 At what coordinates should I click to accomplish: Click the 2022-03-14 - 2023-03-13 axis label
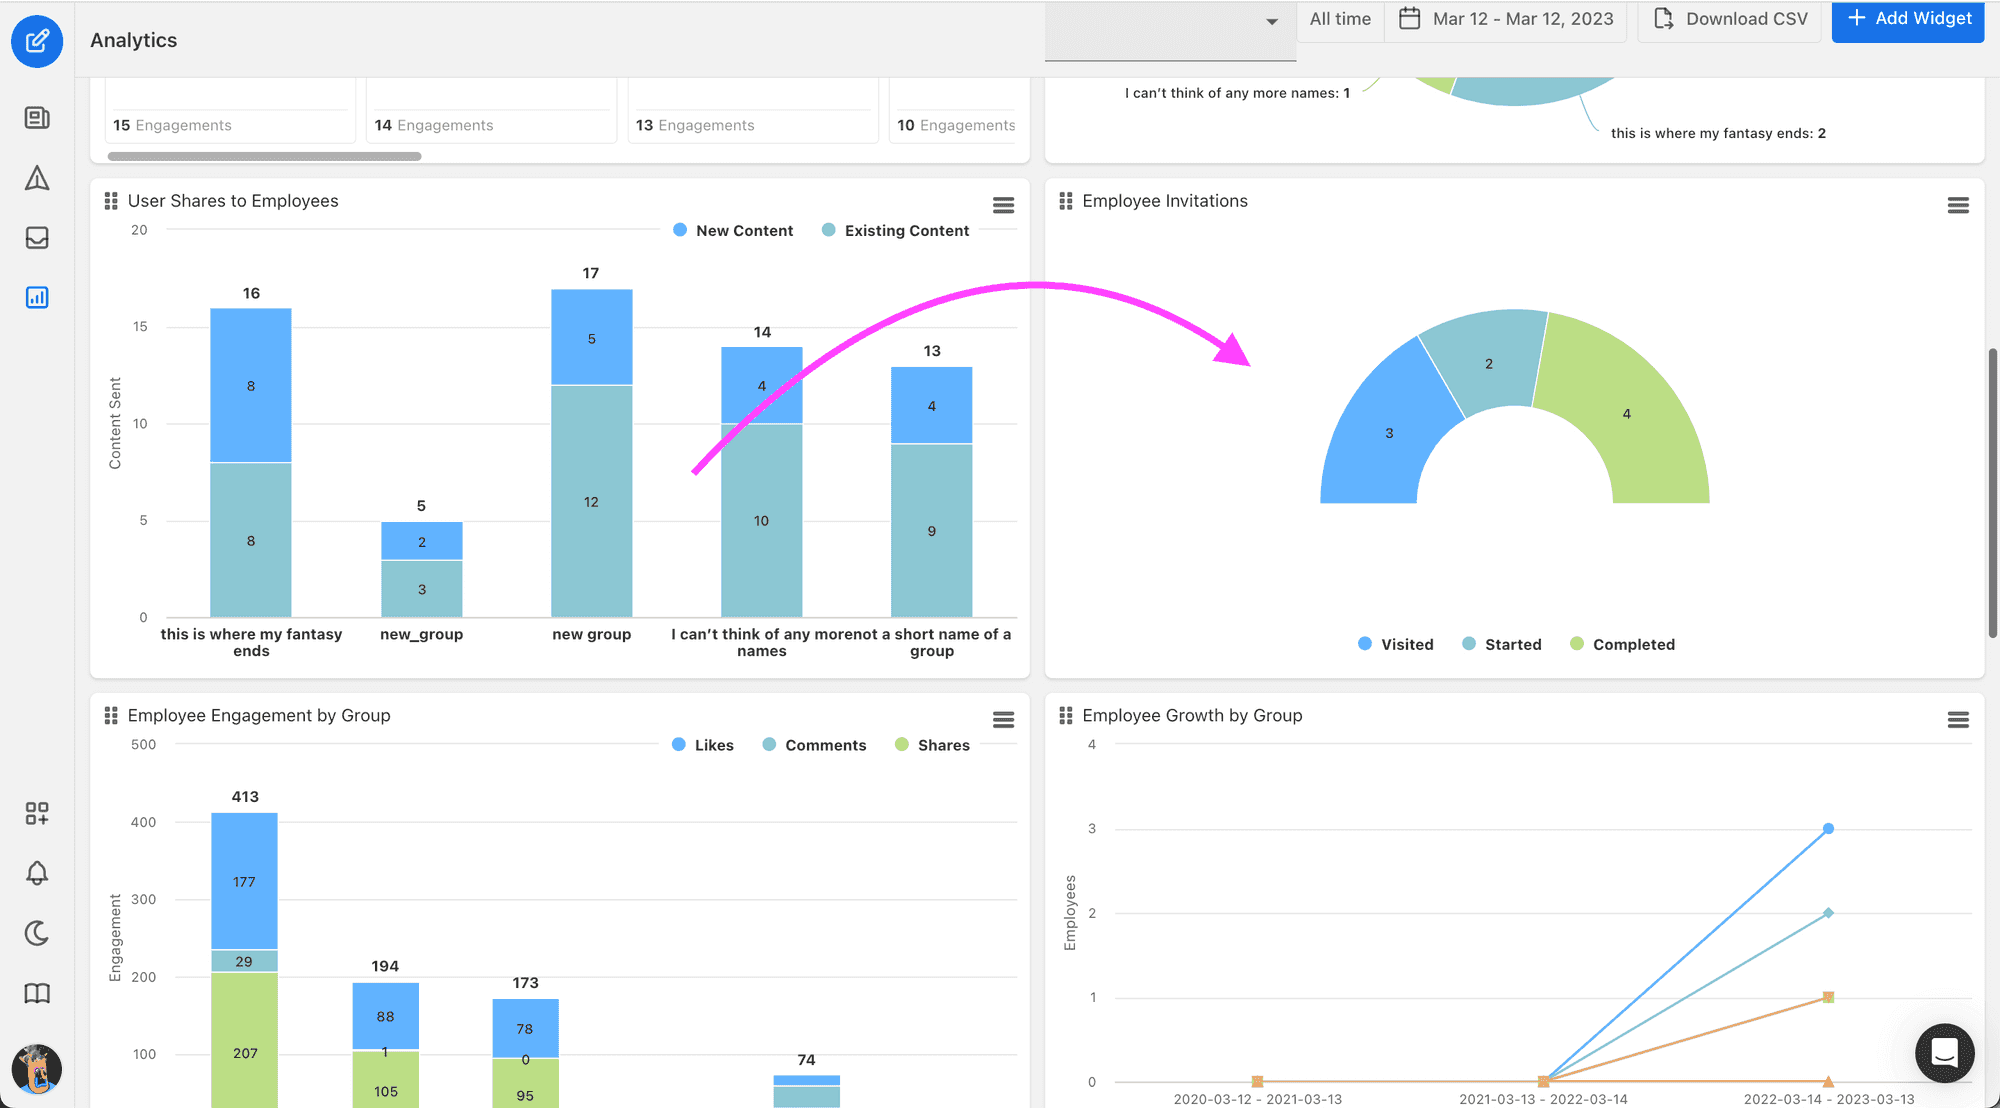[1829, 1099]
